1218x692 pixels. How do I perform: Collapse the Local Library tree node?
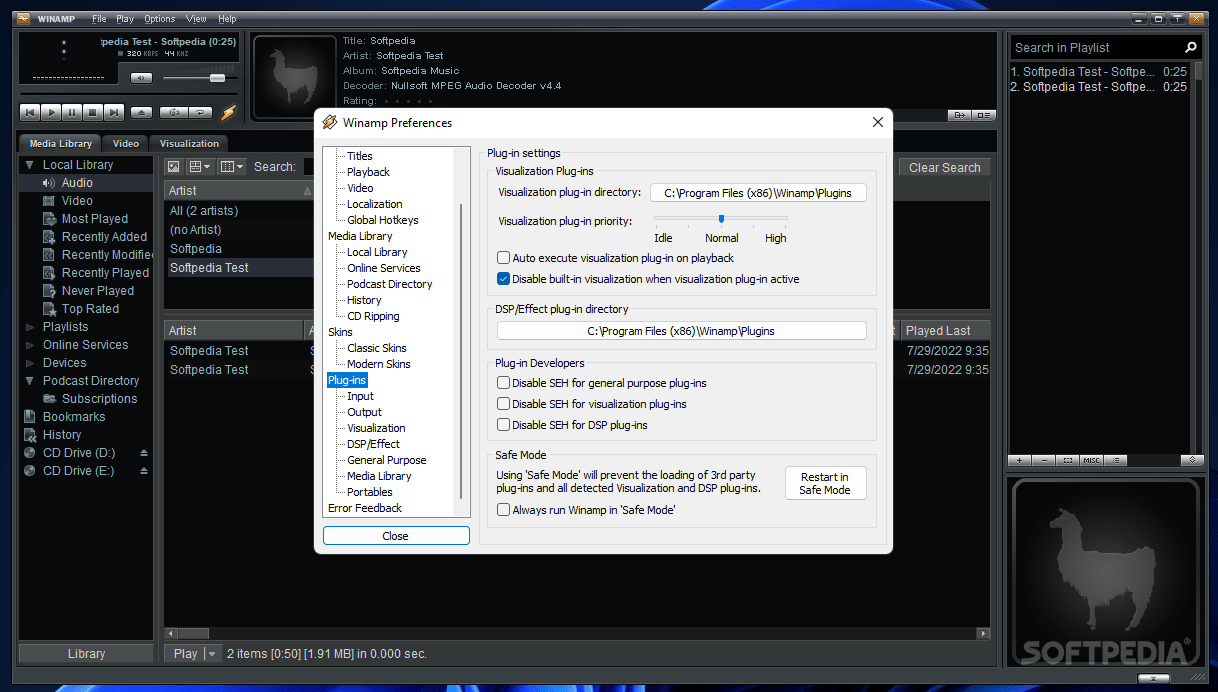31,165
